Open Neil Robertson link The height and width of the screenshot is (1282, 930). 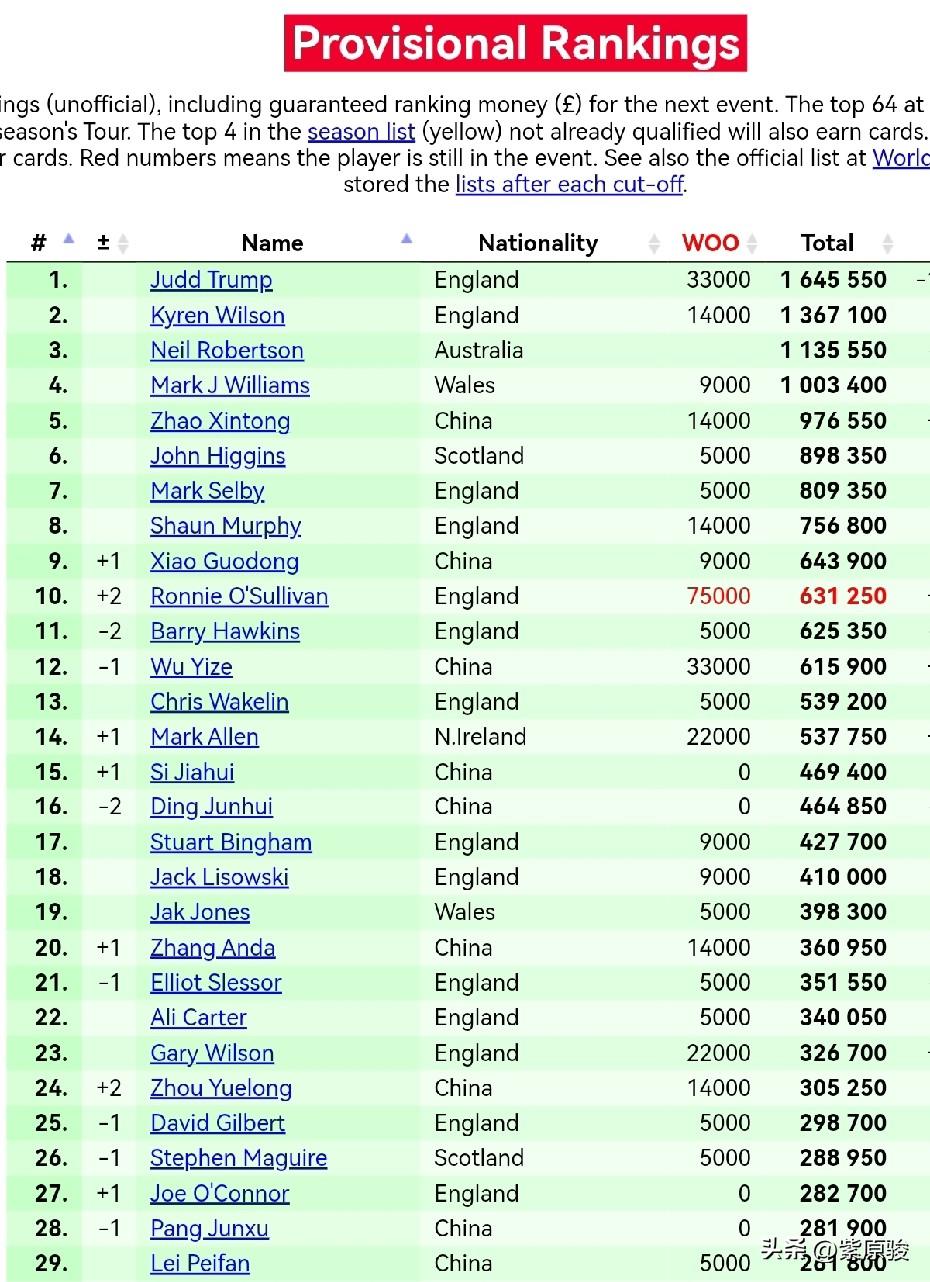227,350
